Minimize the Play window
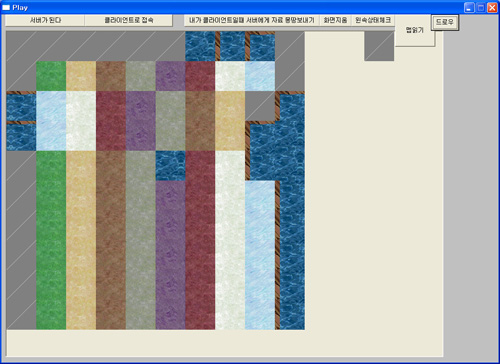This screenshot has width=500, height=364. [x=469, y=8]
